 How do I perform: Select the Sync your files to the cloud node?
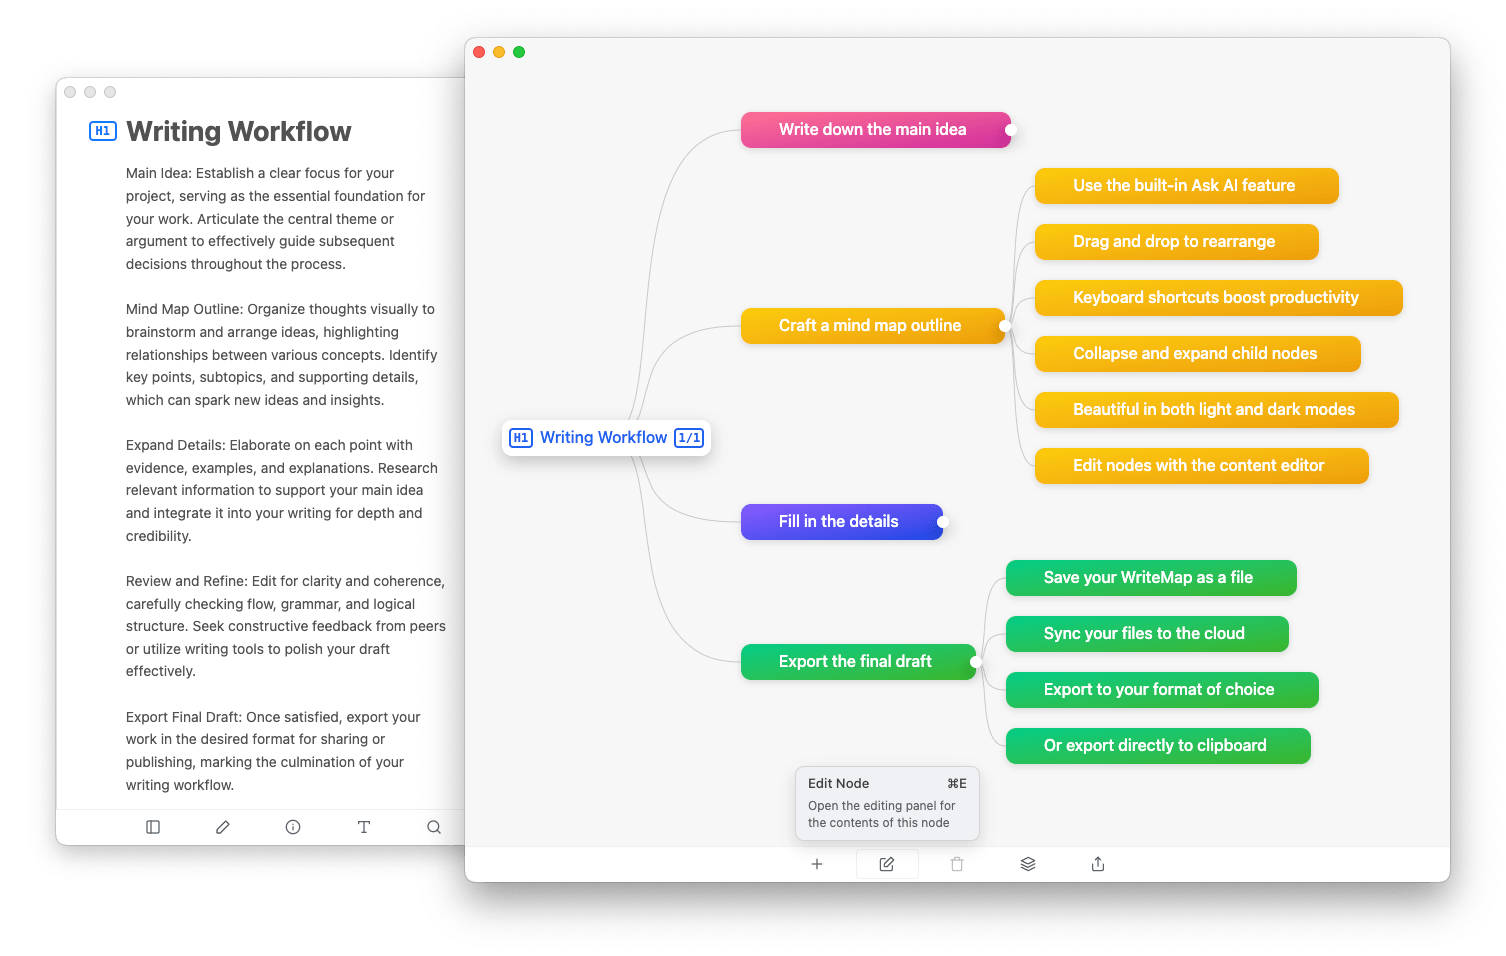point(1145,634)
